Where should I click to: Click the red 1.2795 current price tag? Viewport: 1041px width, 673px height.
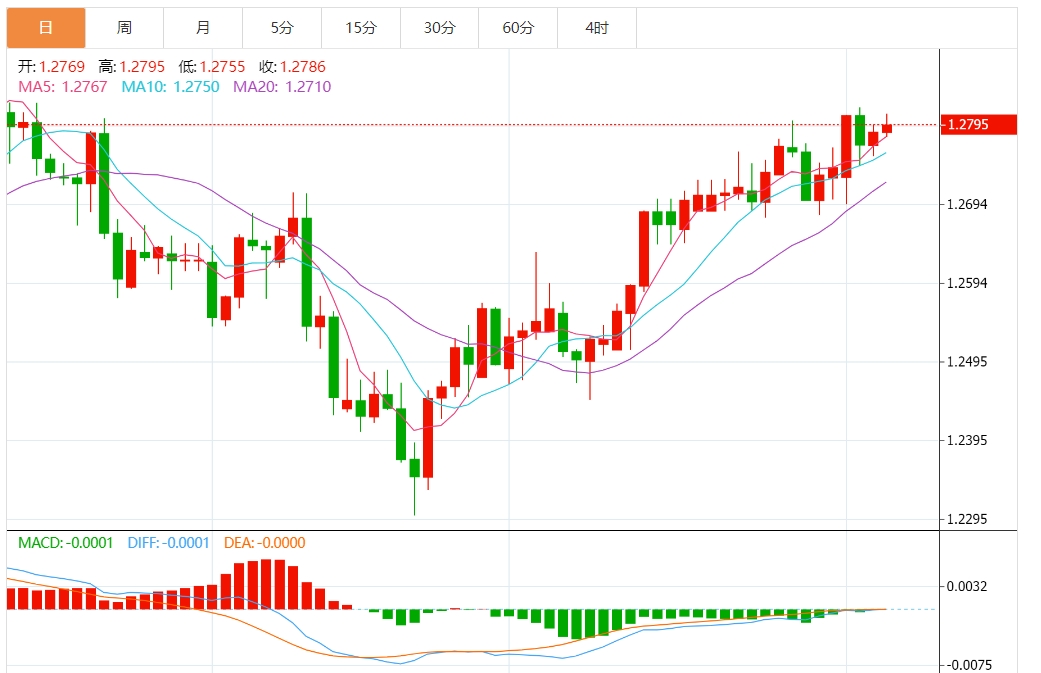coord(979,125)
